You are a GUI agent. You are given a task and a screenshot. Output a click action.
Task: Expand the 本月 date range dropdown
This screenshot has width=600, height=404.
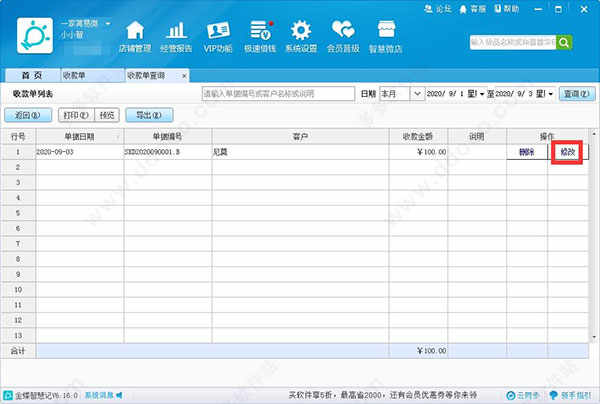tap(417, 94)
